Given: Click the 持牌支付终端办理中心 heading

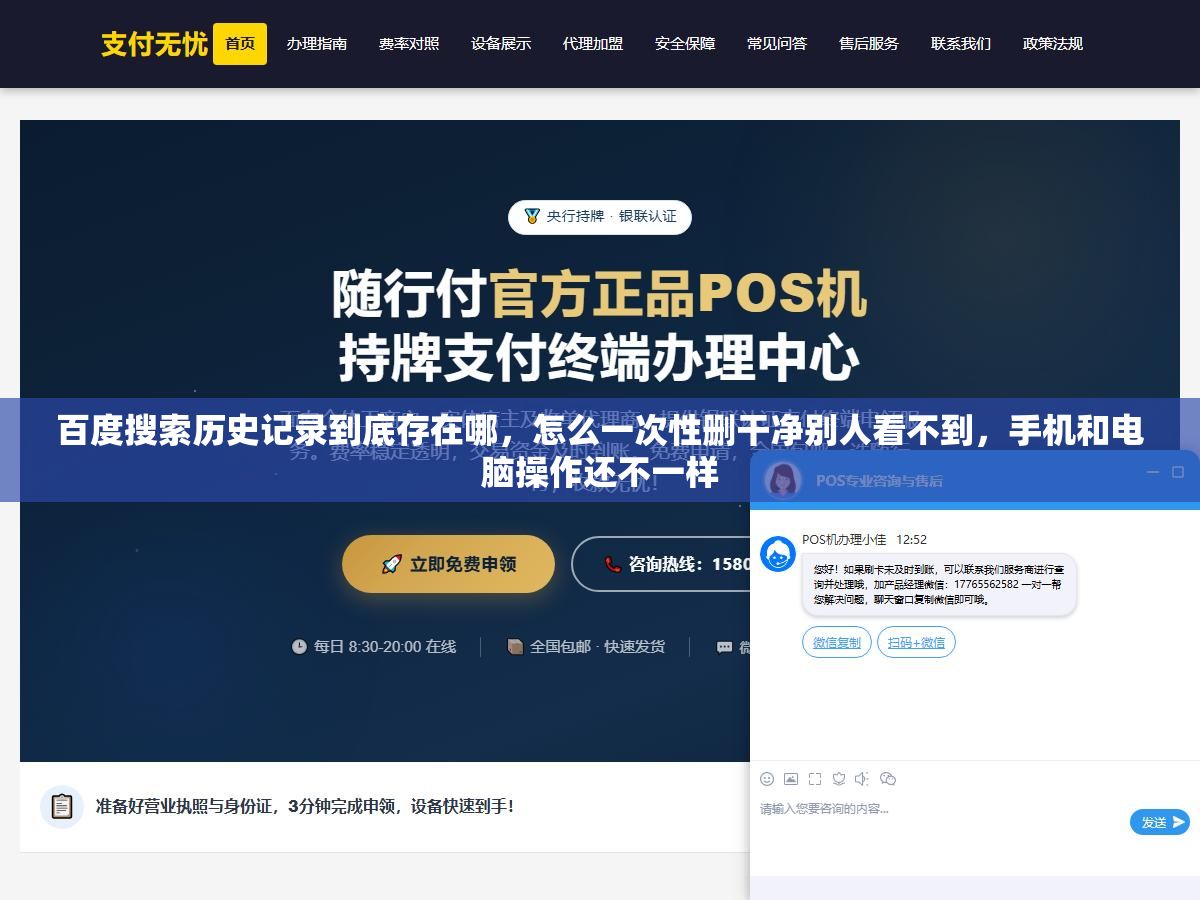Looking at the screenshot, I should point(599,358).
